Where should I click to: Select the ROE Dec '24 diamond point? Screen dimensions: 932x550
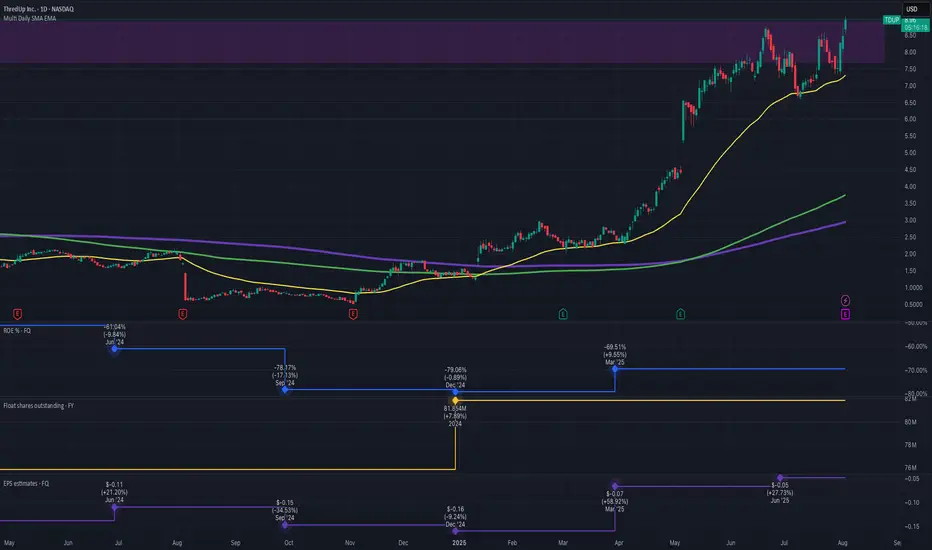(x=455, y=392)
